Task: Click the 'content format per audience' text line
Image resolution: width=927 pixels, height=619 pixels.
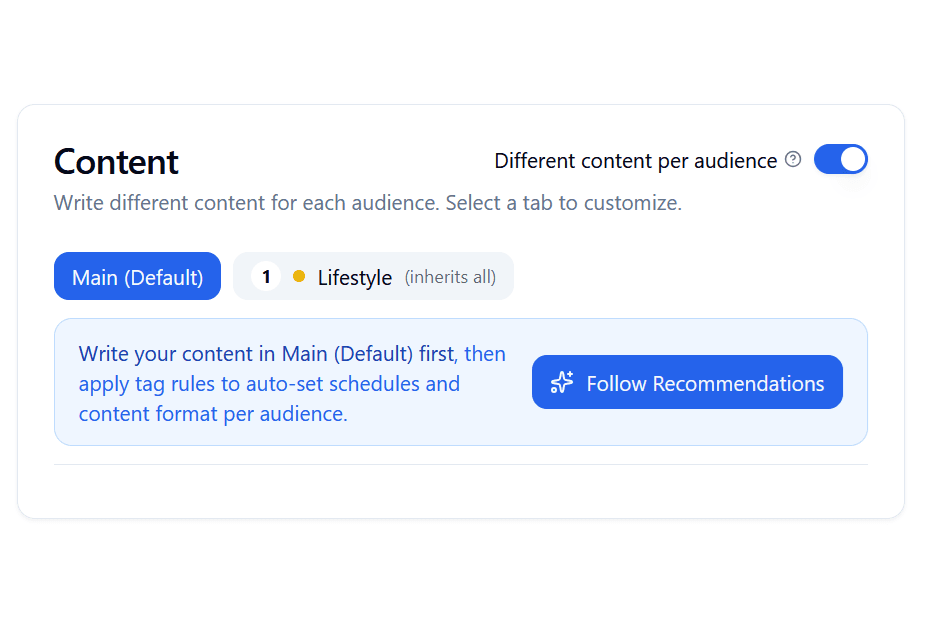Action: [x=213, y=414]
